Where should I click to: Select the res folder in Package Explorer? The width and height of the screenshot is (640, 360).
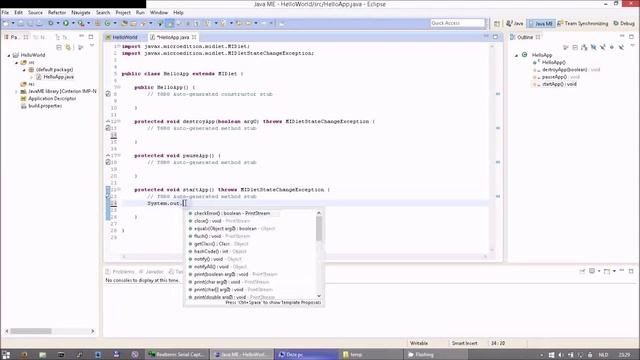(x=28, y=84)
